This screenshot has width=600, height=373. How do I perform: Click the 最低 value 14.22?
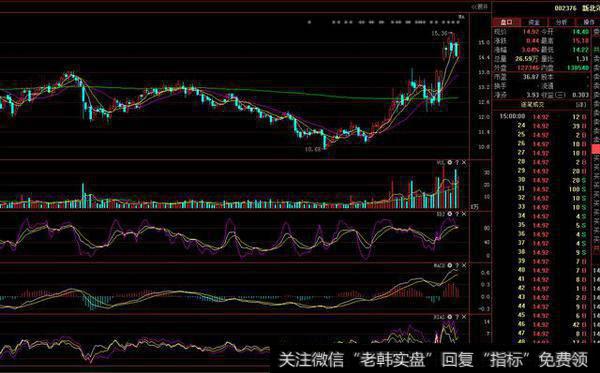[x=580, y=50]
